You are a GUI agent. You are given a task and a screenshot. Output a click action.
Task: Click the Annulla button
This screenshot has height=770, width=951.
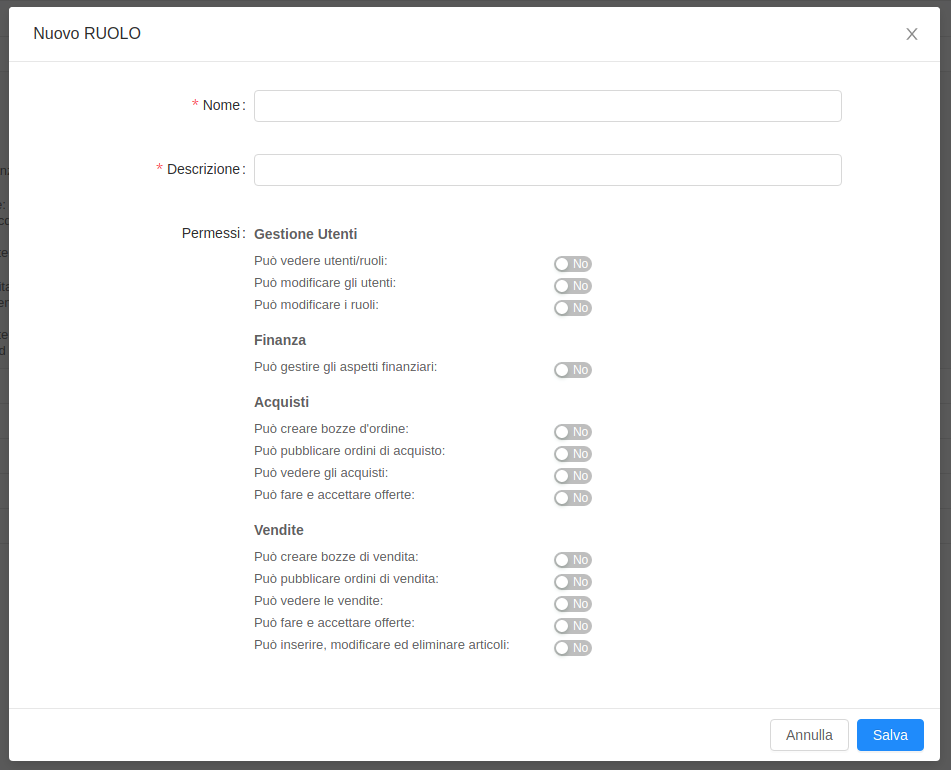[x=809, y=735]
